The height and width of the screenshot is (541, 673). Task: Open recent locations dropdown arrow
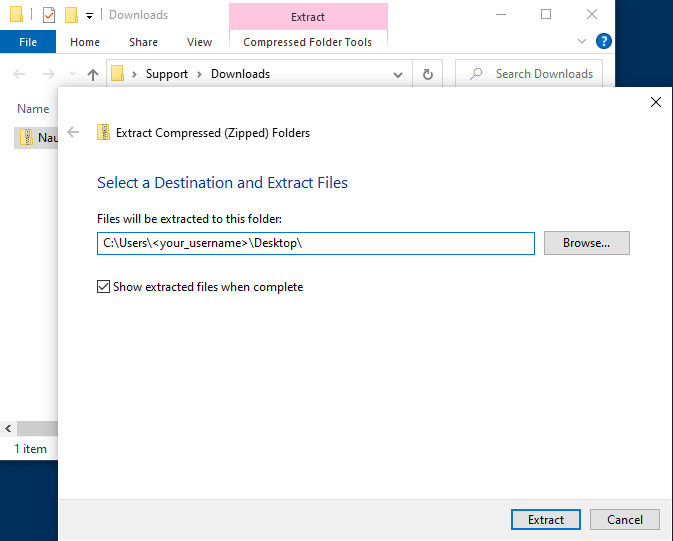pos(73,74)
